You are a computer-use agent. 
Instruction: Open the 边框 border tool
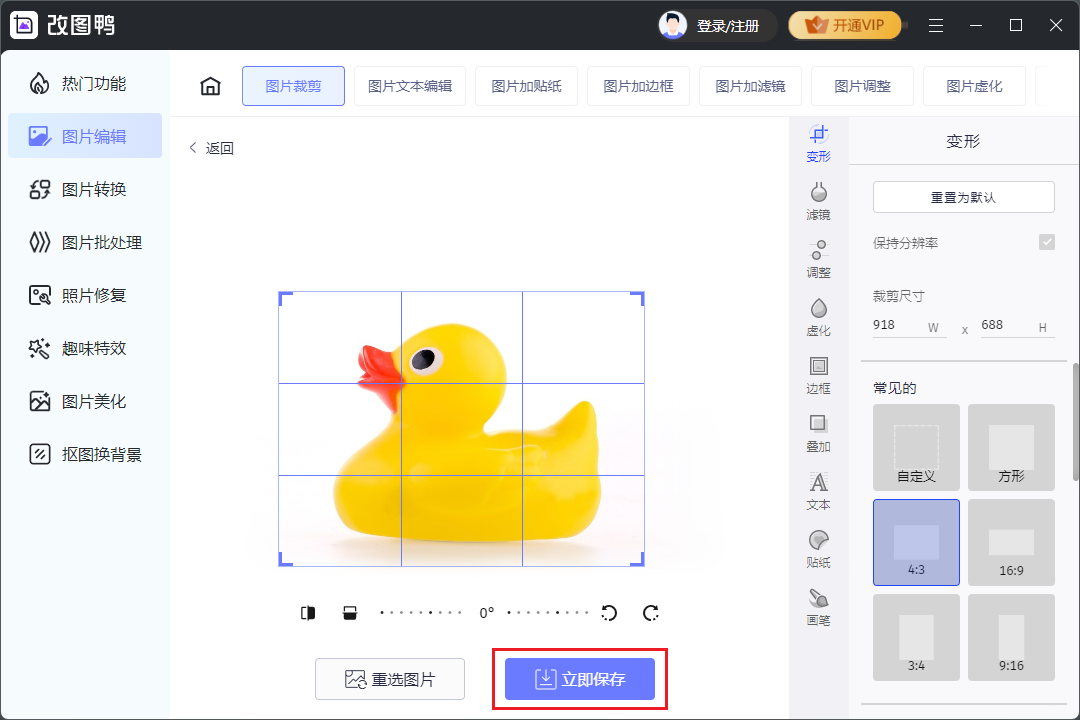818,374
